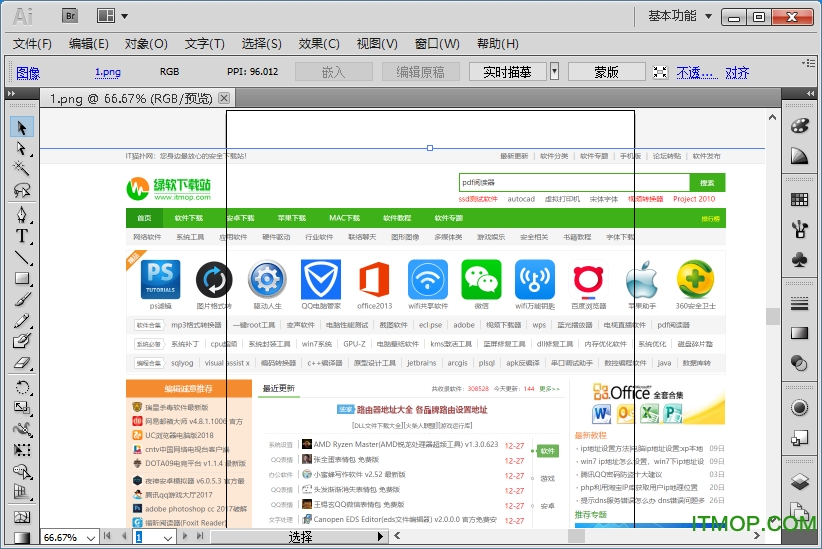Close the 1.png document tab

pyautogui.click(x=224, y=98)
